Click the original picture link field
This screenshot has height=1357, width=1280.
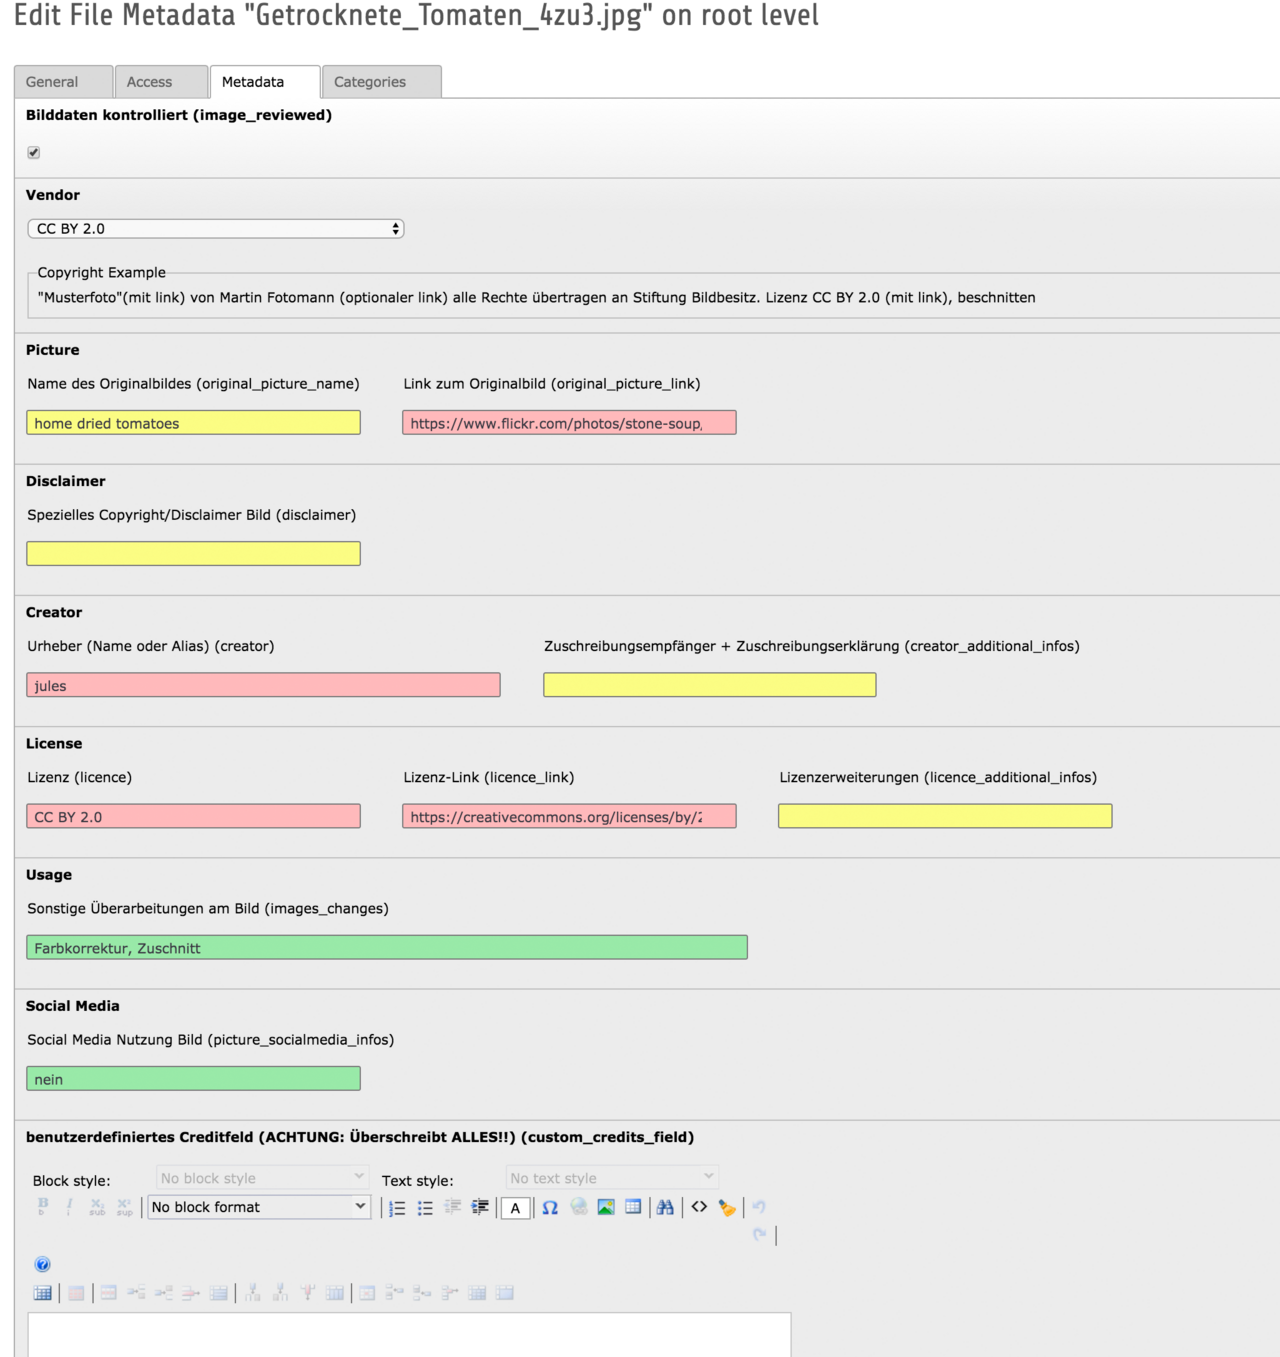pos(569,423)
